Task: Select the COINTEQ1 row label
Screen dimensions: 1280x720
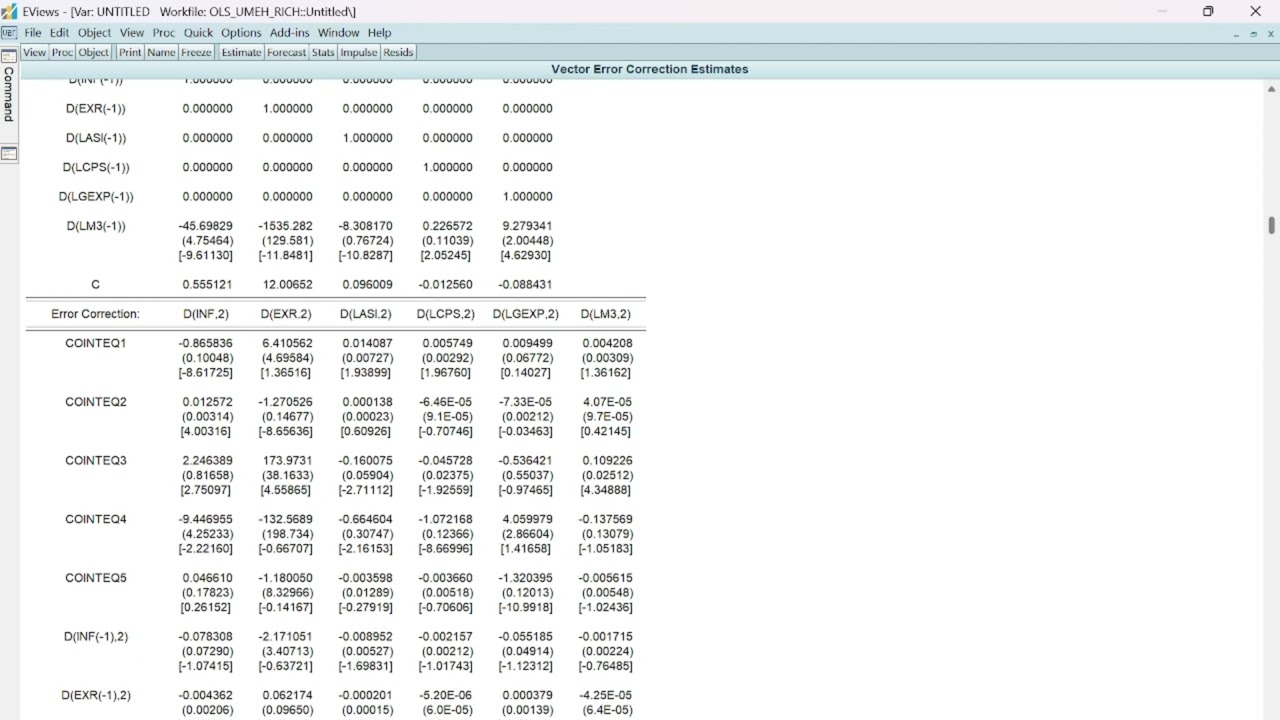Action: (x=96, y=343)
